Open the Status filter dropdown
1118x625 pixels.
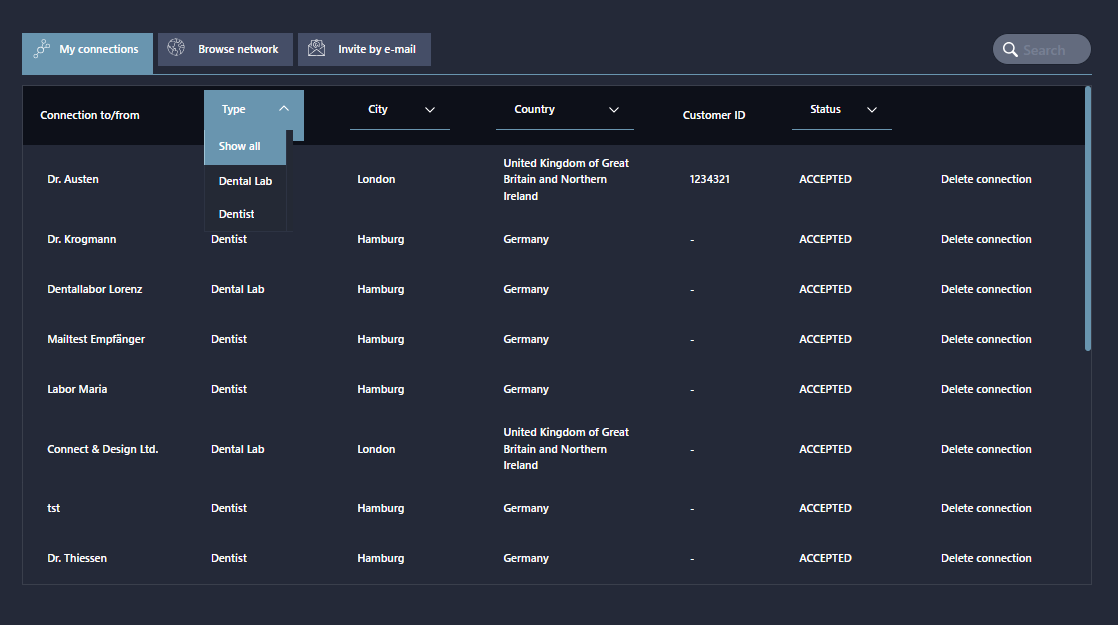[x=872, y=110]
